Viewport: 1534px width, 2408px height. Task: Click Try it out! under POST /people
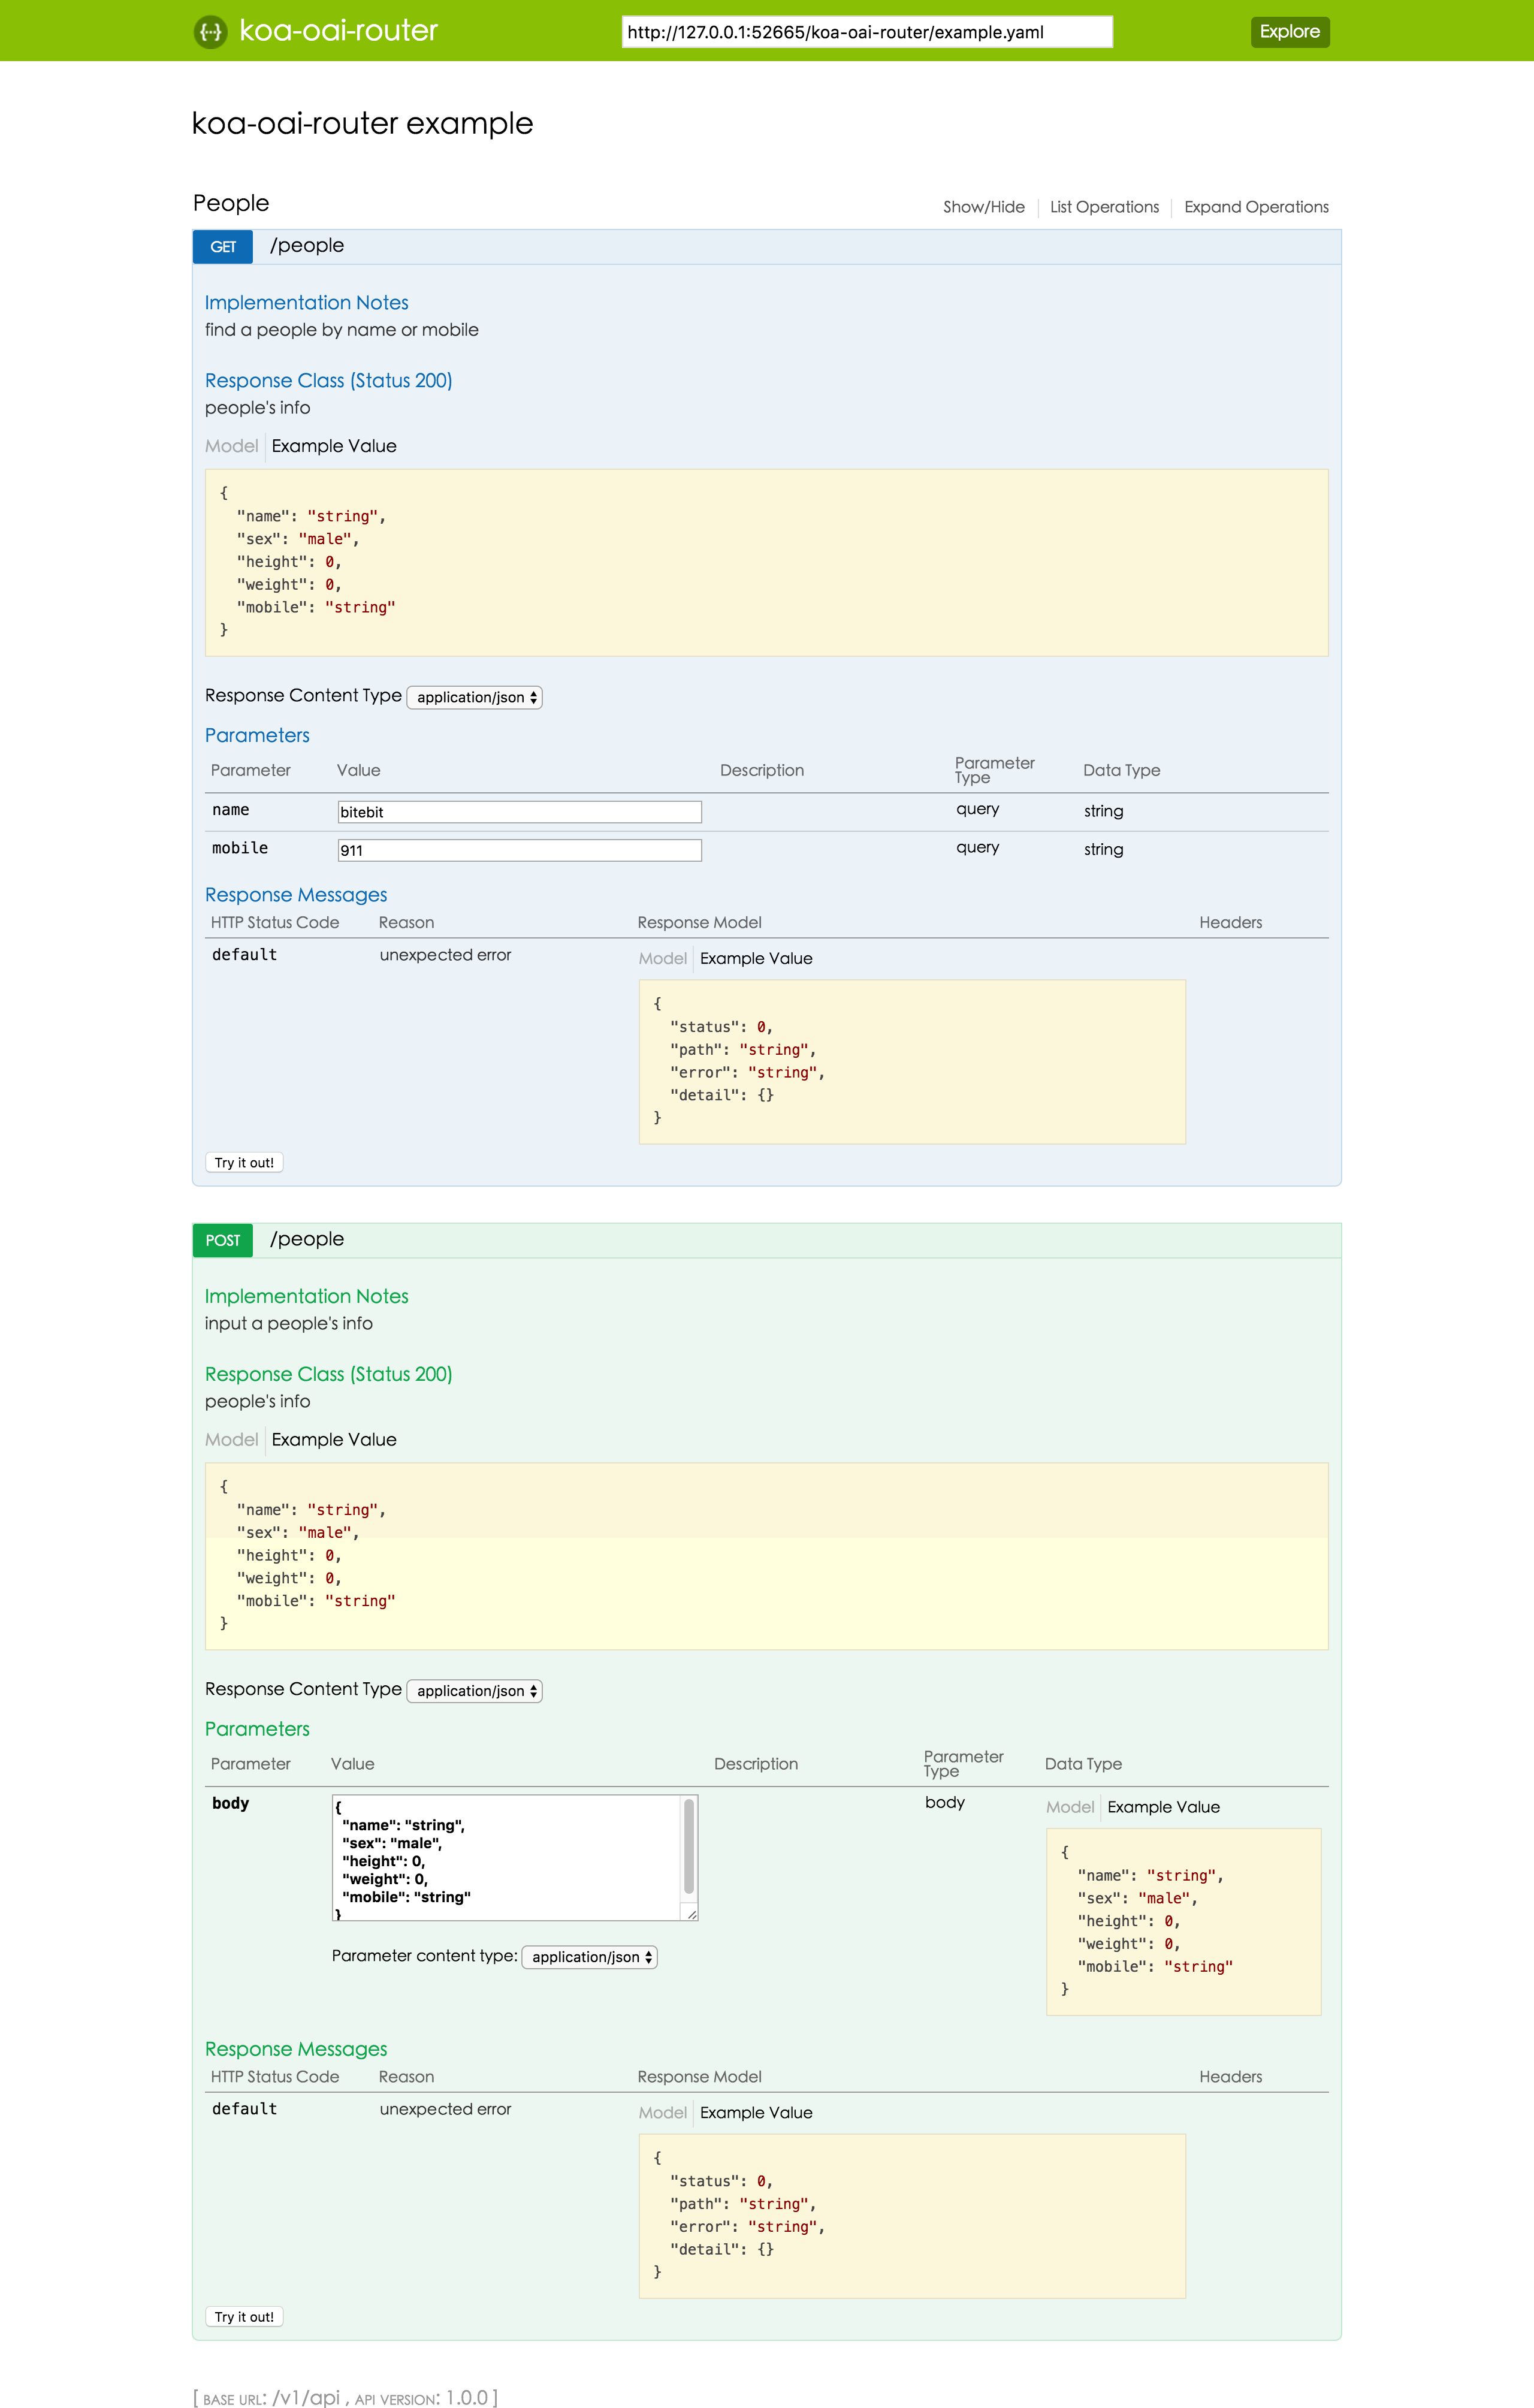click(x=244, y=2317)
